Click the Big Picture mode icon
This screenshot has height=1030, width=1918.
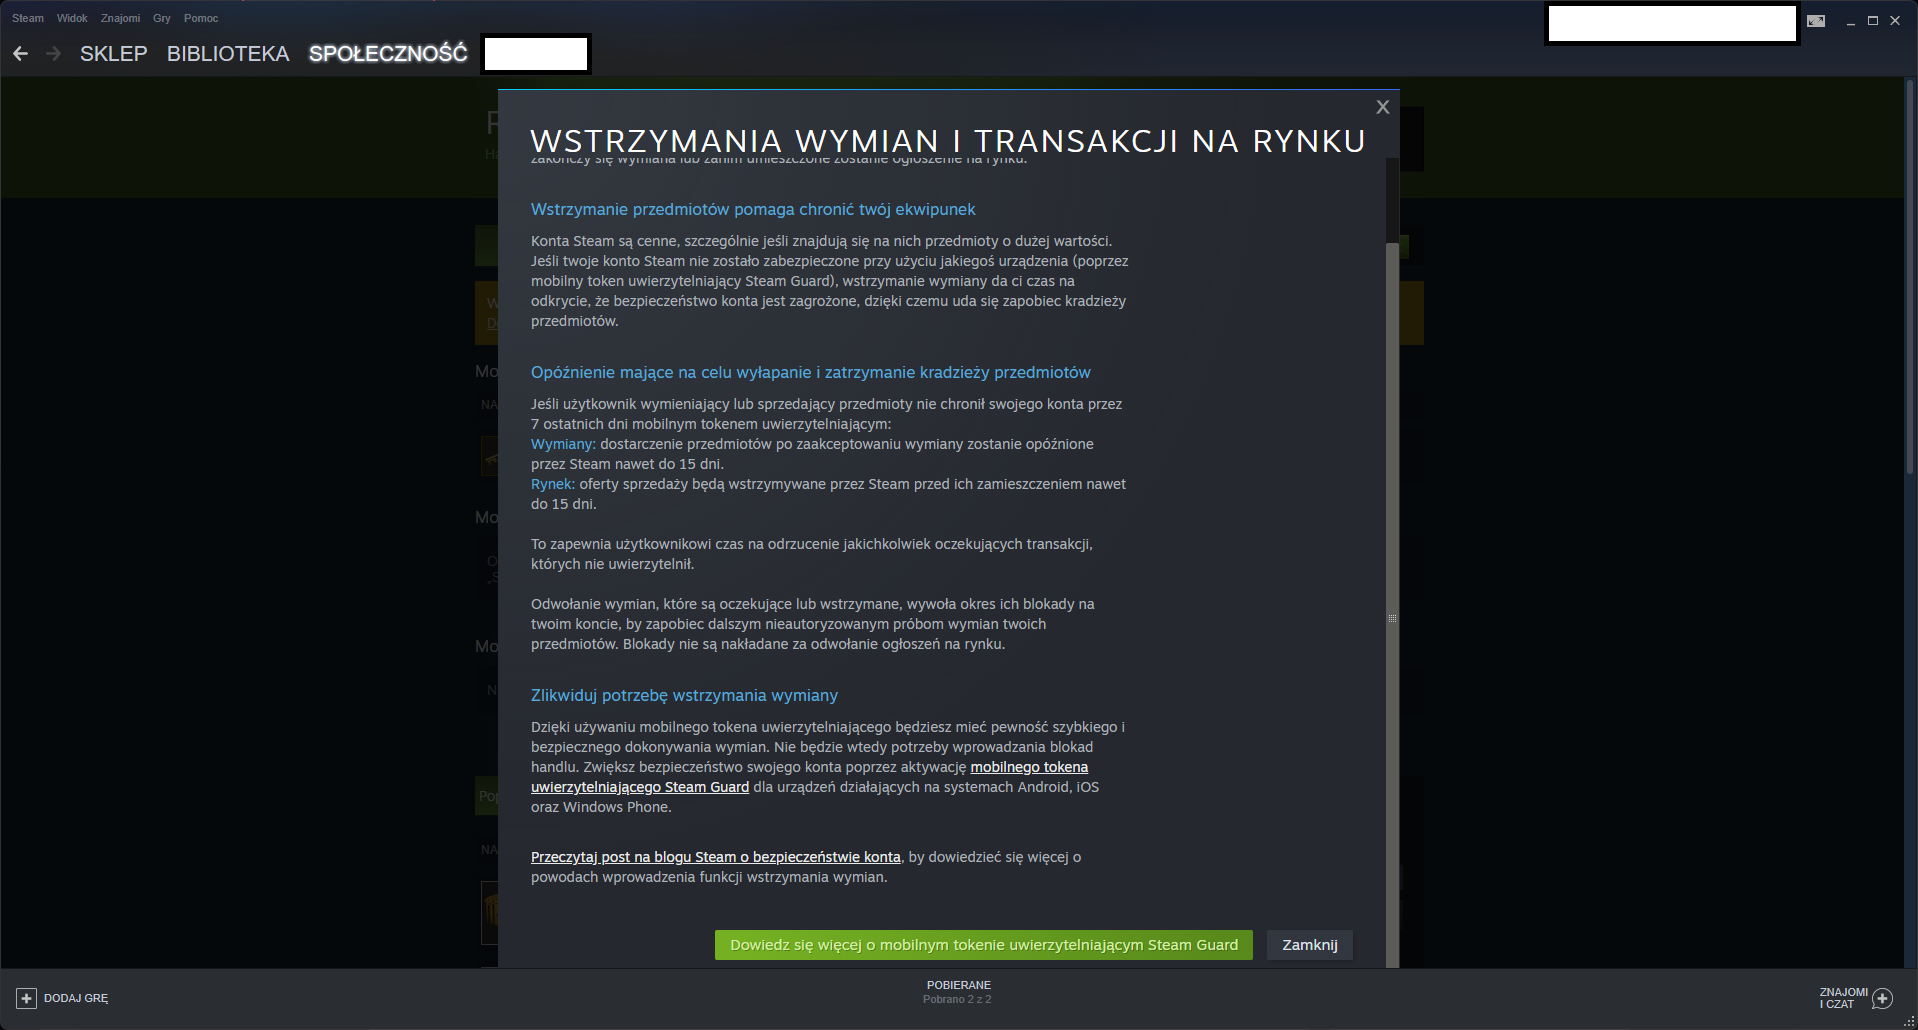click(1816, 21)
